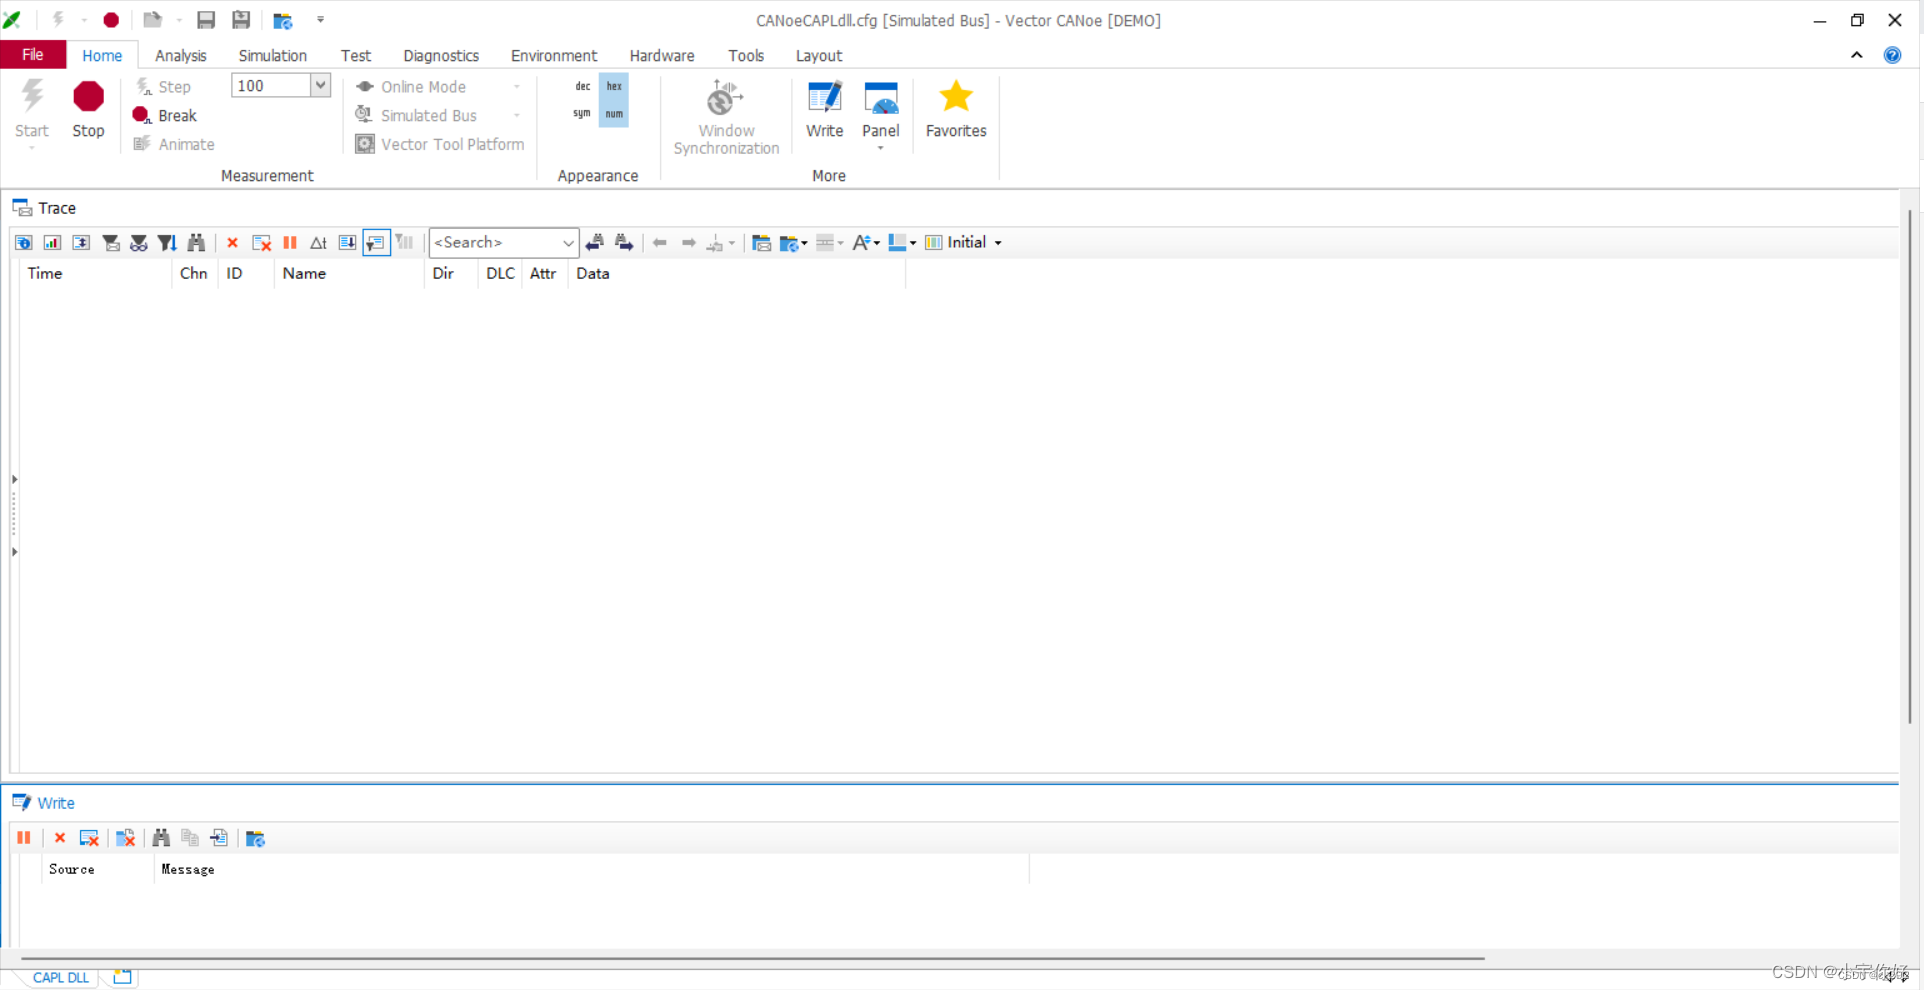1924x990 pixels.
Task: Switch to the Analysis ribbon tab
Action: [x=181, y=55]
